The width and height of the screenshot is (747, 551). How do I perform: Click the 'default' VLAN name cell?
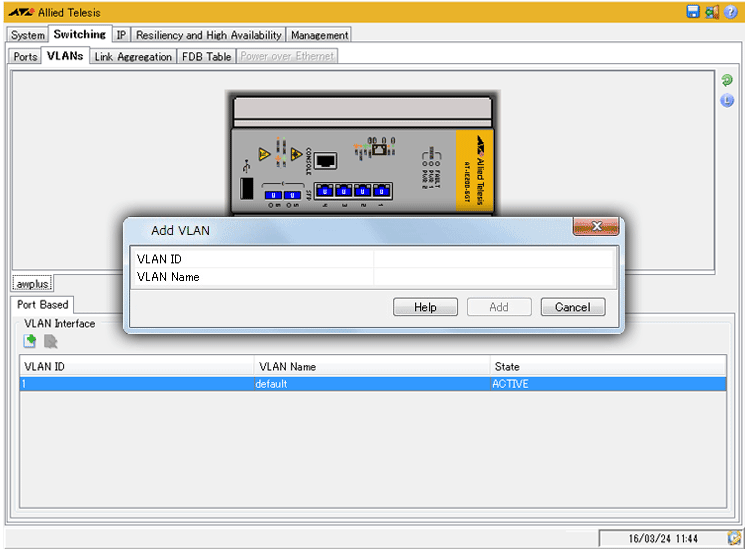(372, 384)
